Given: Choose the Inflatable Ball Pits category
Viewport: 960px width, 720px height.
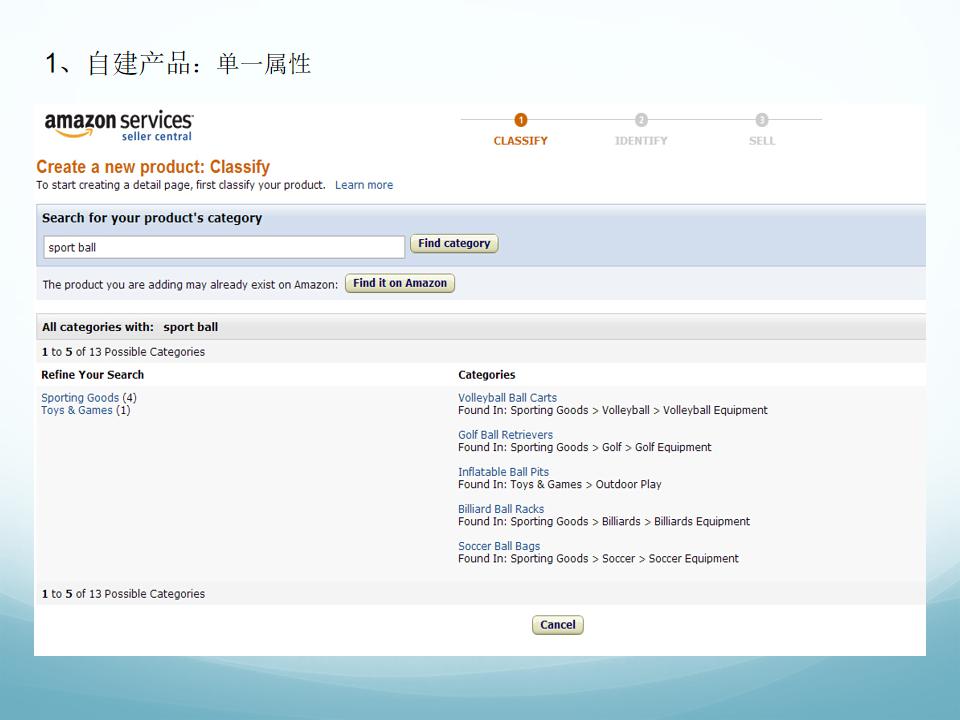Looking at the screenshot, I should [503, 472].
